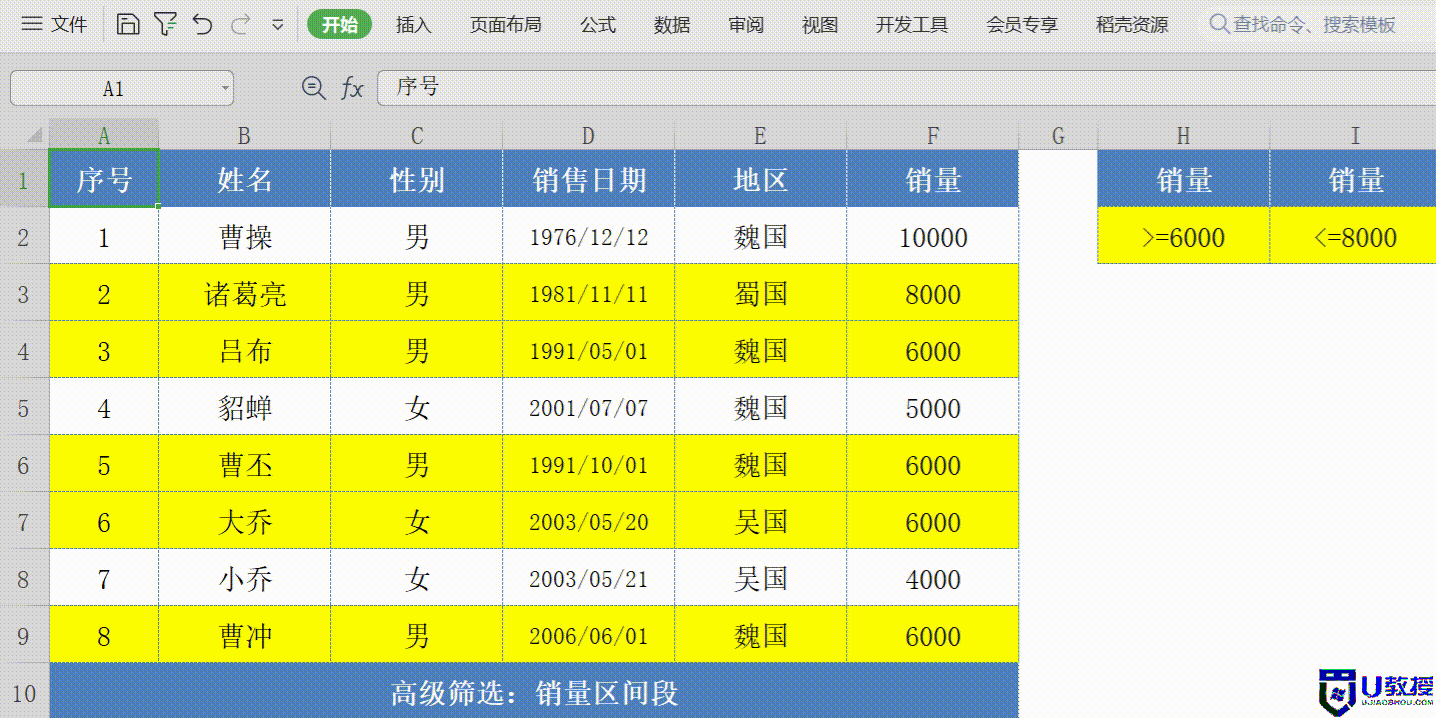This screenshot has width=1436, height=718.
Task: Select column F header
Action: click(933, 135)
